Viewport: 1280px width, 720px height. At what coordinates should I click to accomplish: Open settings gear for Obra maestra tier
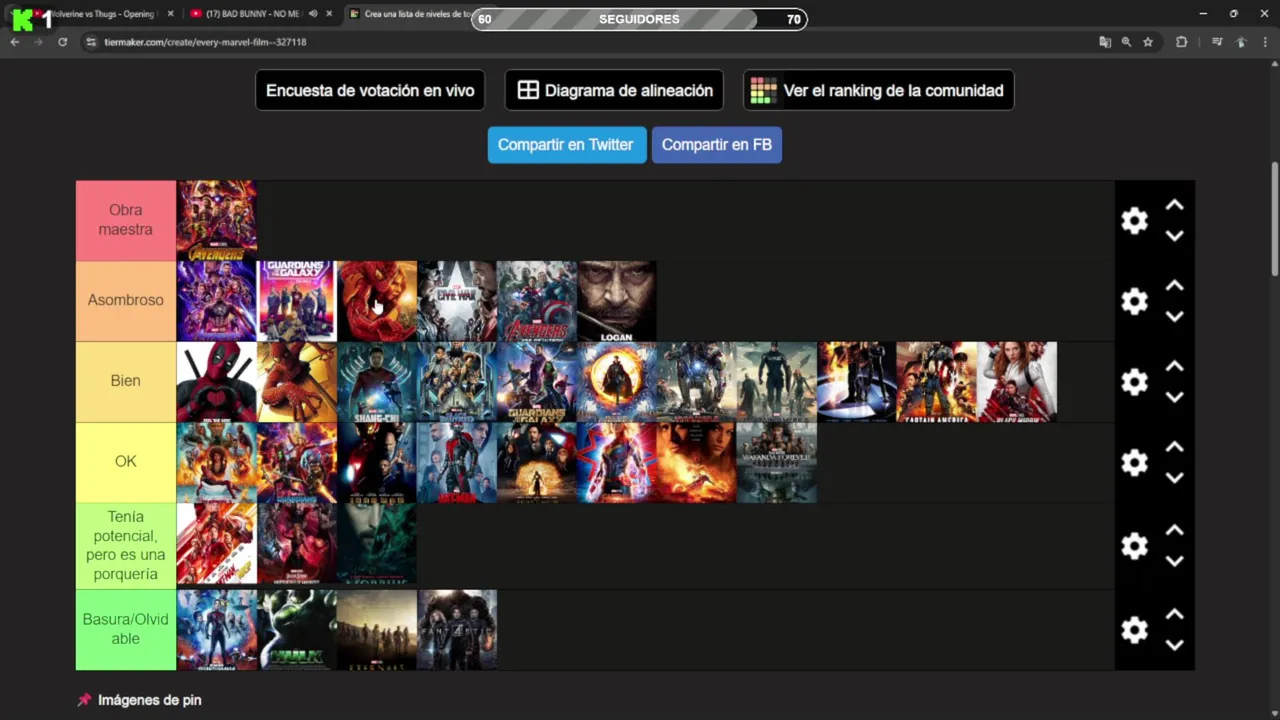[x=1134, y=220]
